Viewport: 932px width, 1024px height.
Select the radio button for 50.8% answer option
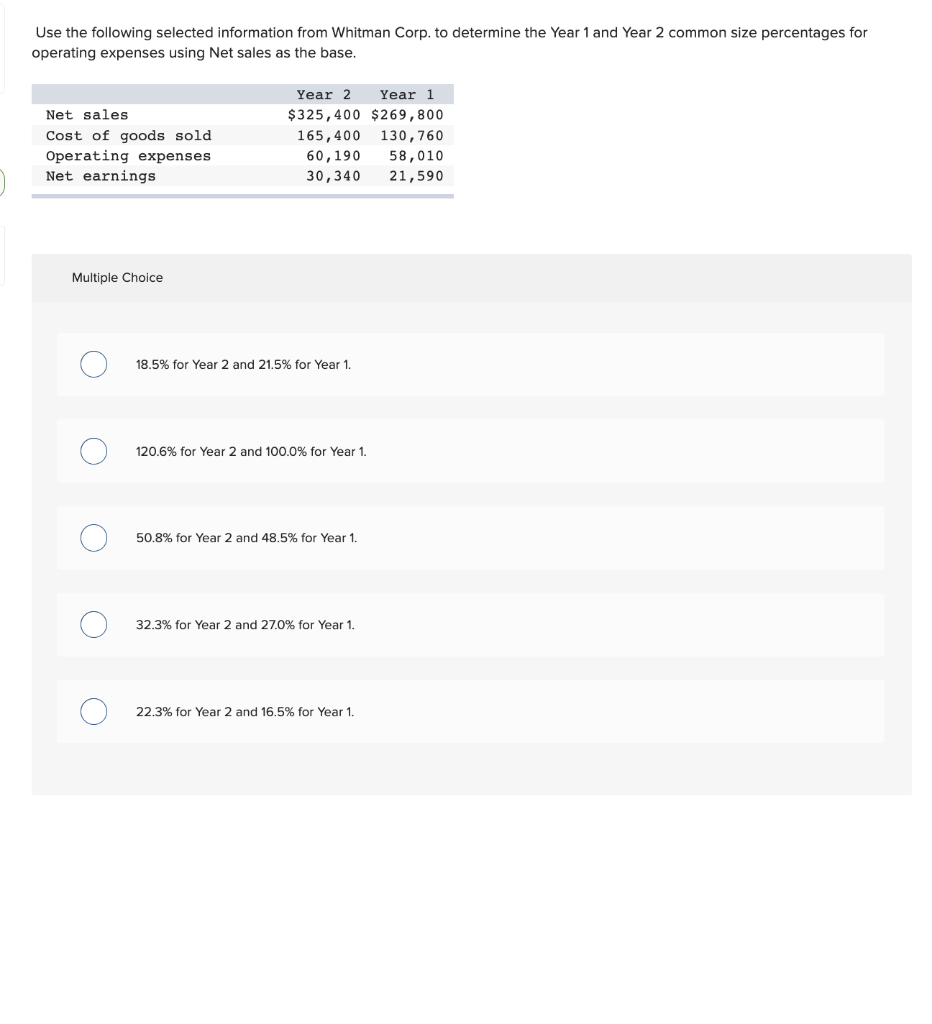pos(93,538)
